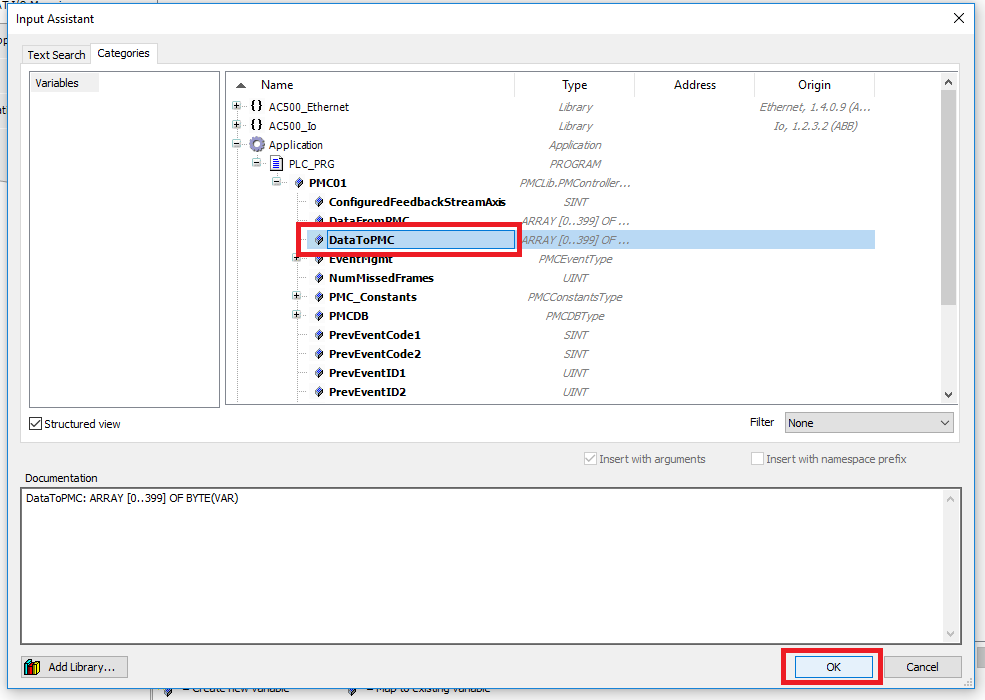Select the PMC01 function block icon
This screenshot has height=700, width=985.
pyautogui.click(x=300, y=182)
